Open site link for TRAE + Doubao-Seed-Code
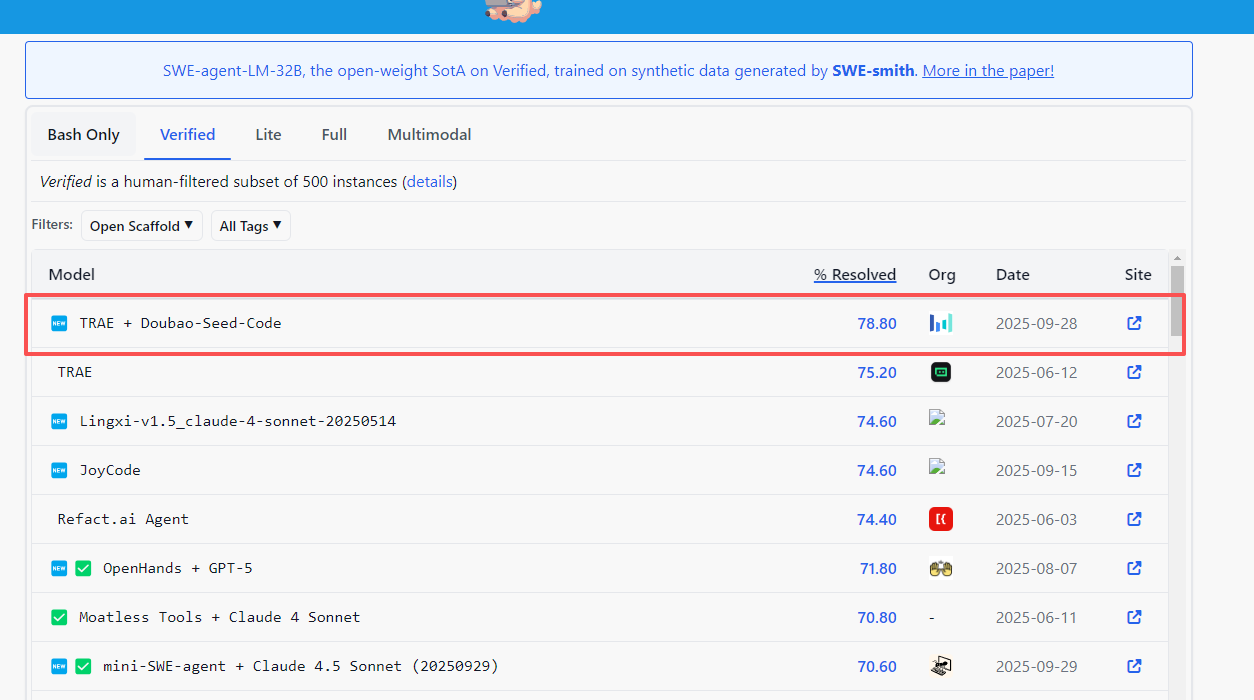Screen dimensions: 1254x700 click(1134, 323)
